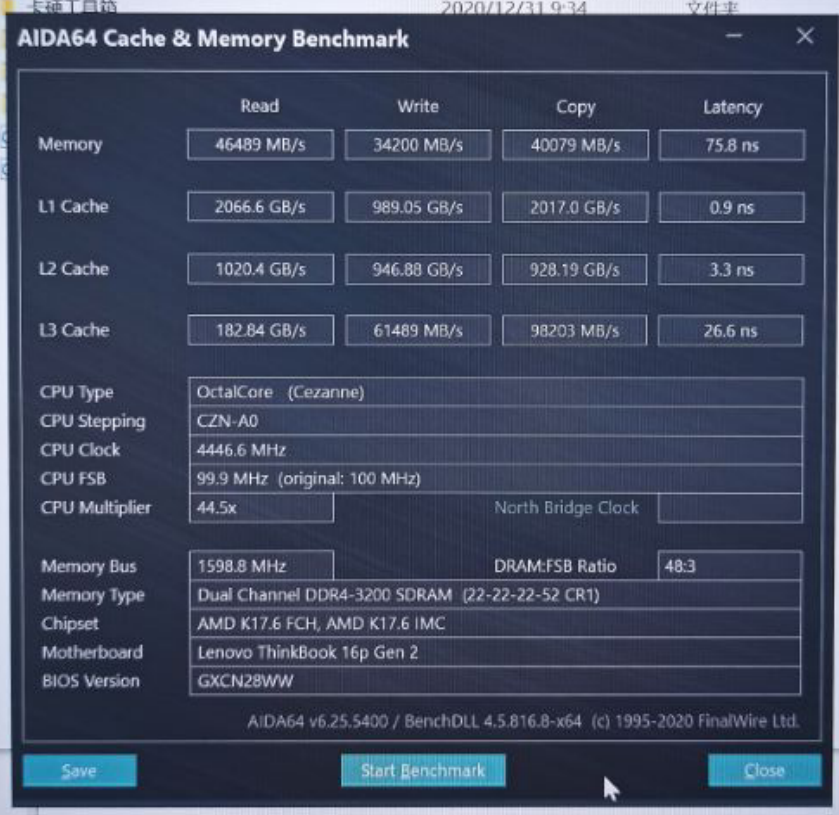
Task: Close window using title bar X
Action: coord(805,36)
